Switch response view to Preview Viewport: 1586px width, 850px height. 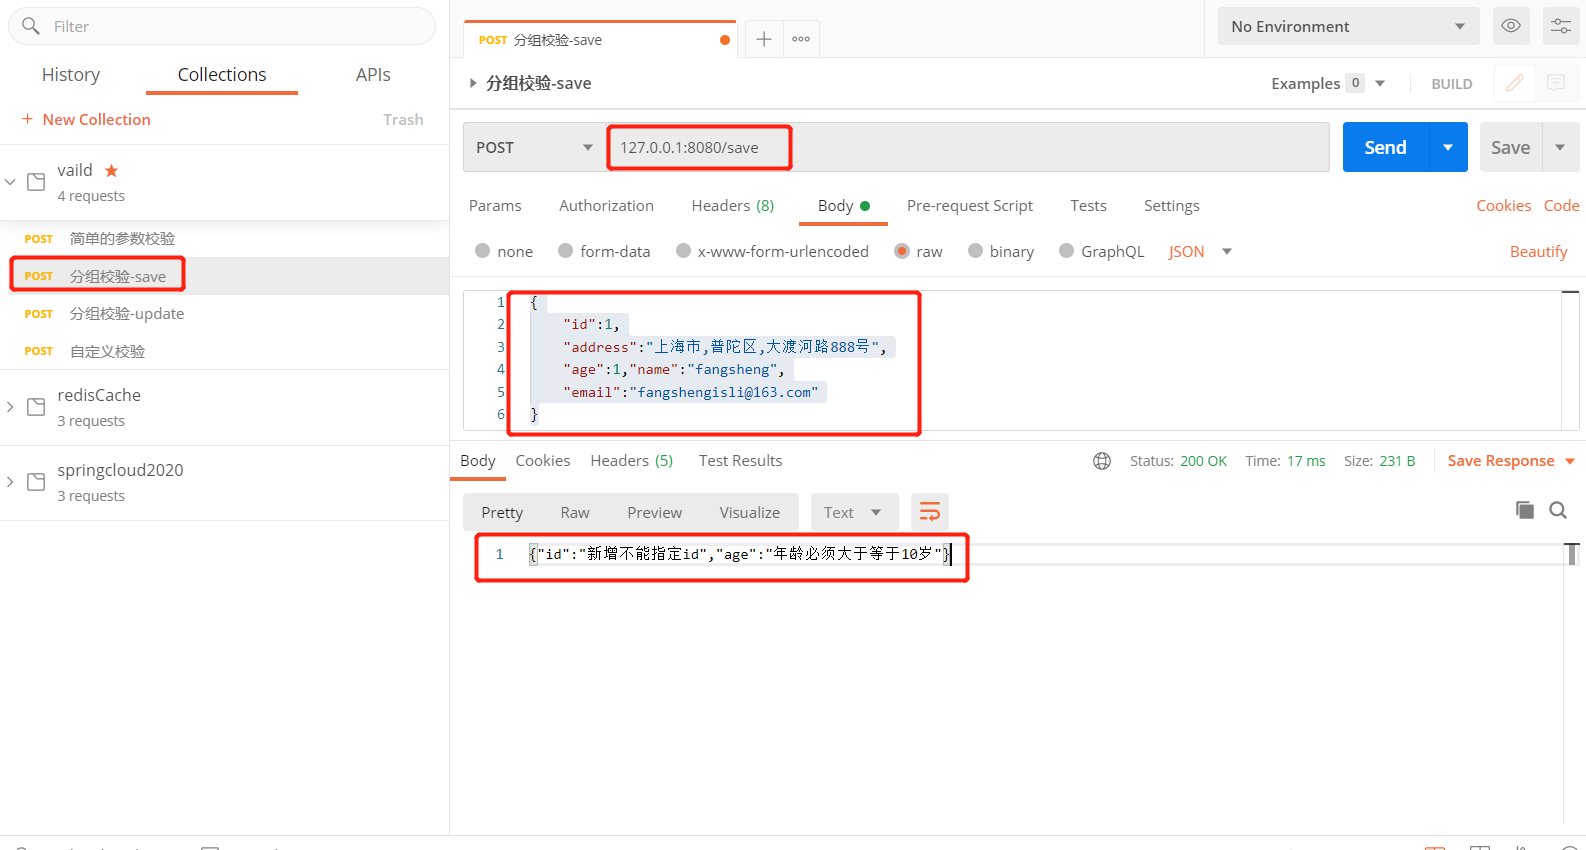coord(655,512)
